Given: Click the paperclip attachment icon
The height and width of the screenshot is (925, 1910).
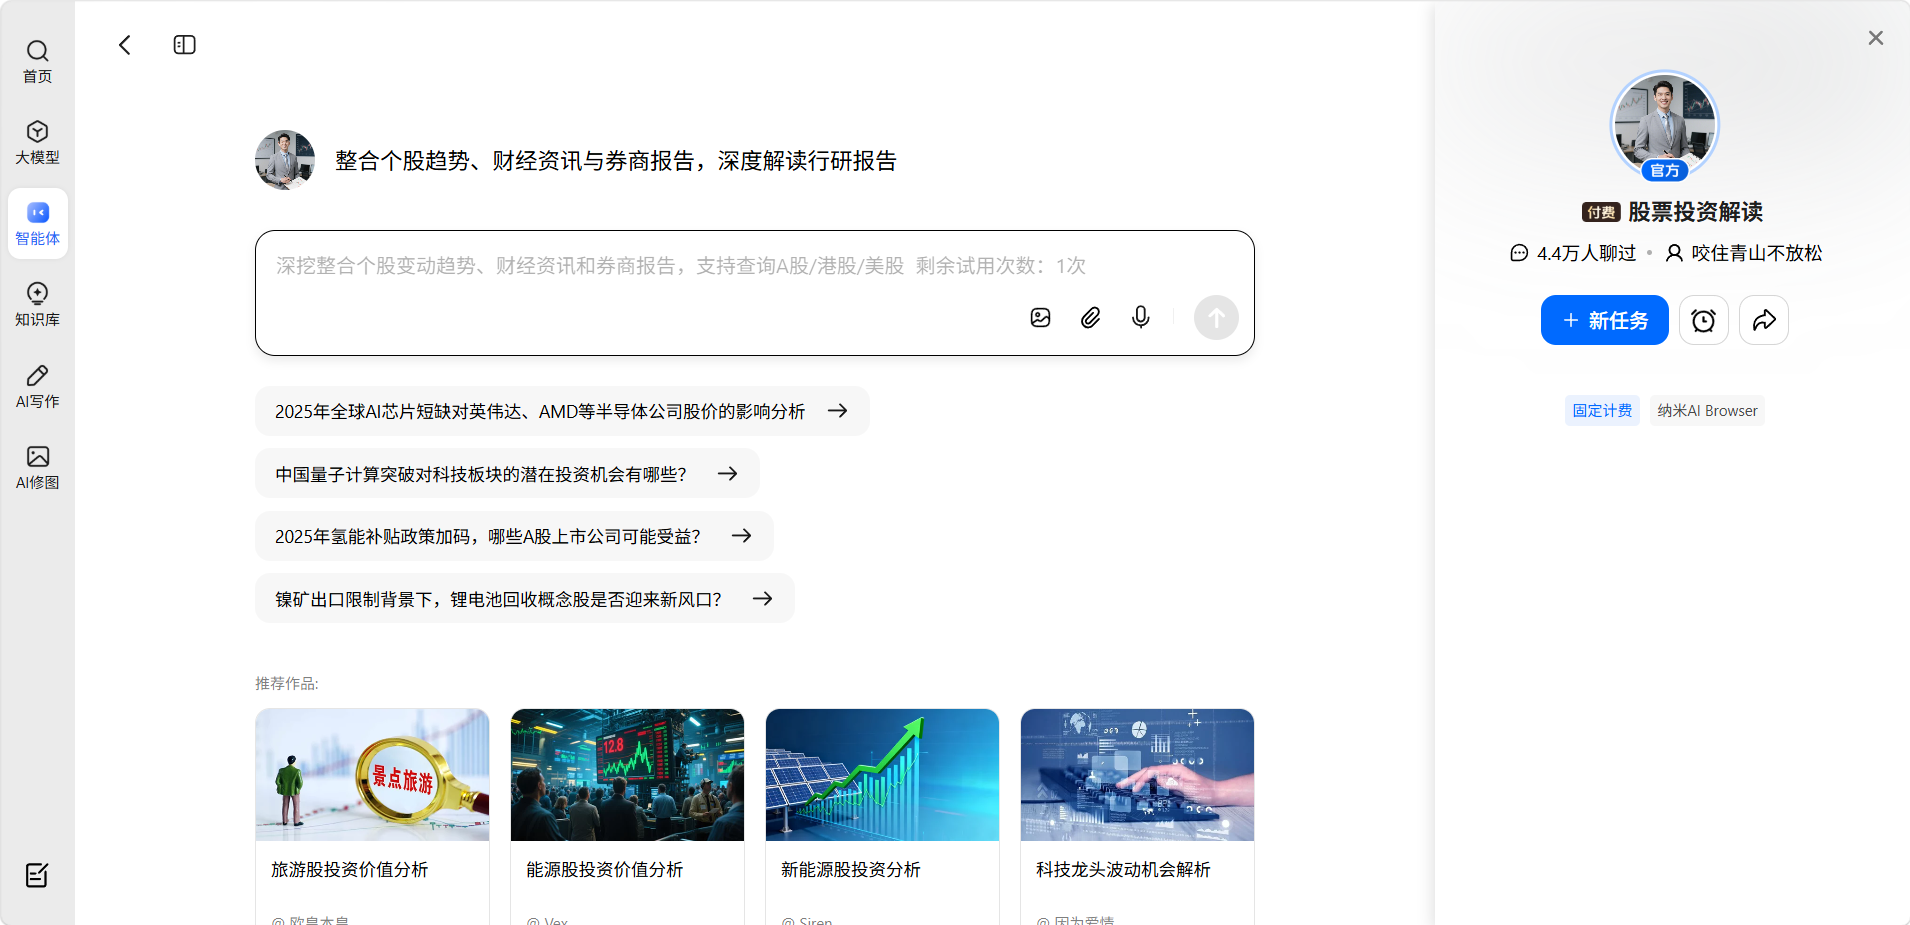Looking at the screenshot, I should pyautogui.click(x=1090, y=318).
